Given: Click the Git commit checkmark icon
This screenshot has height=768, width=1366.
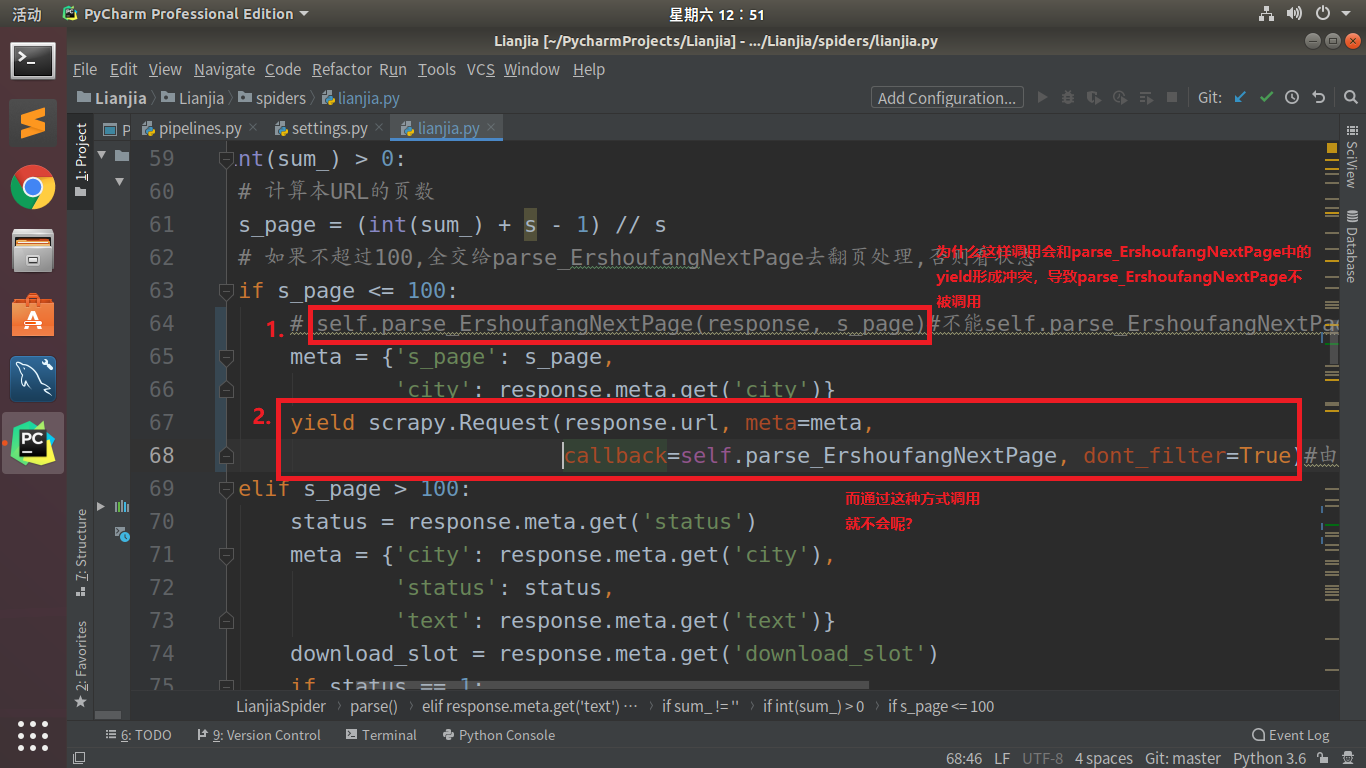Looking at the screenshot, I should pos(1266,97).
